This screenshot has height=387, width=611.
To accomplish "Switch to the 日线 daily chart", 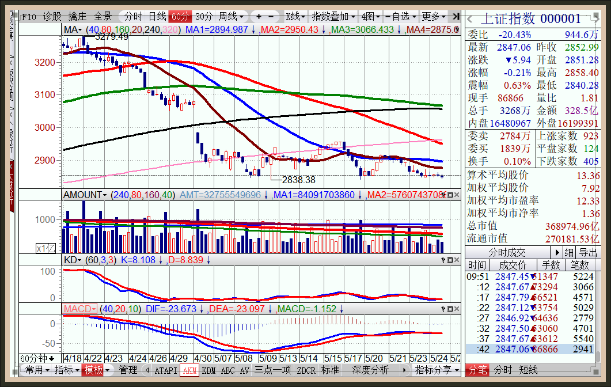I will (x=157, y=17).
